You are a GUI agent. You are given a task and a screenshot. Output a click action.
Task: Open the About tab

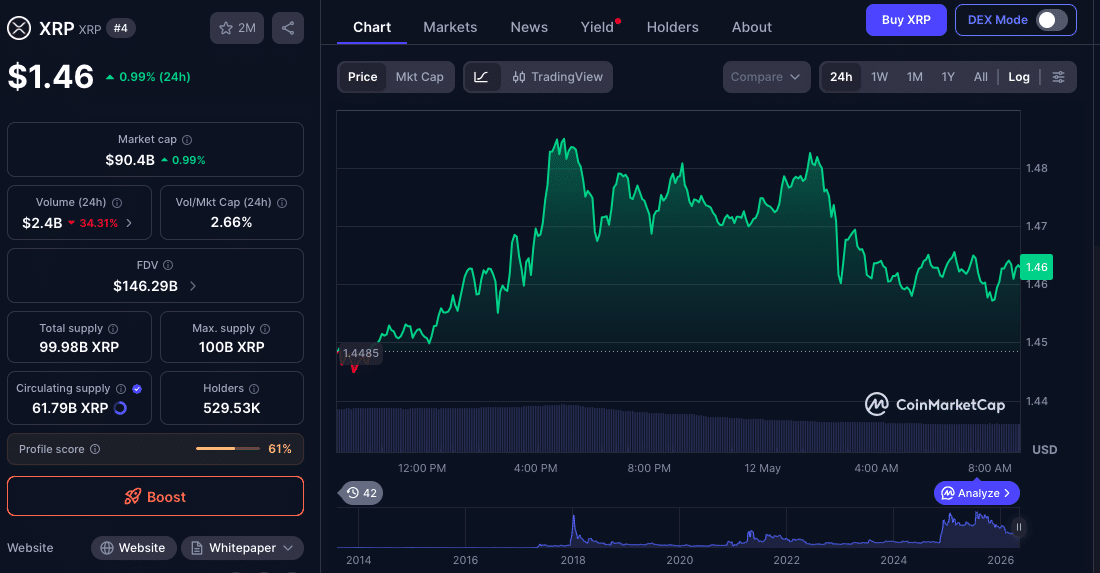[751, 27]
